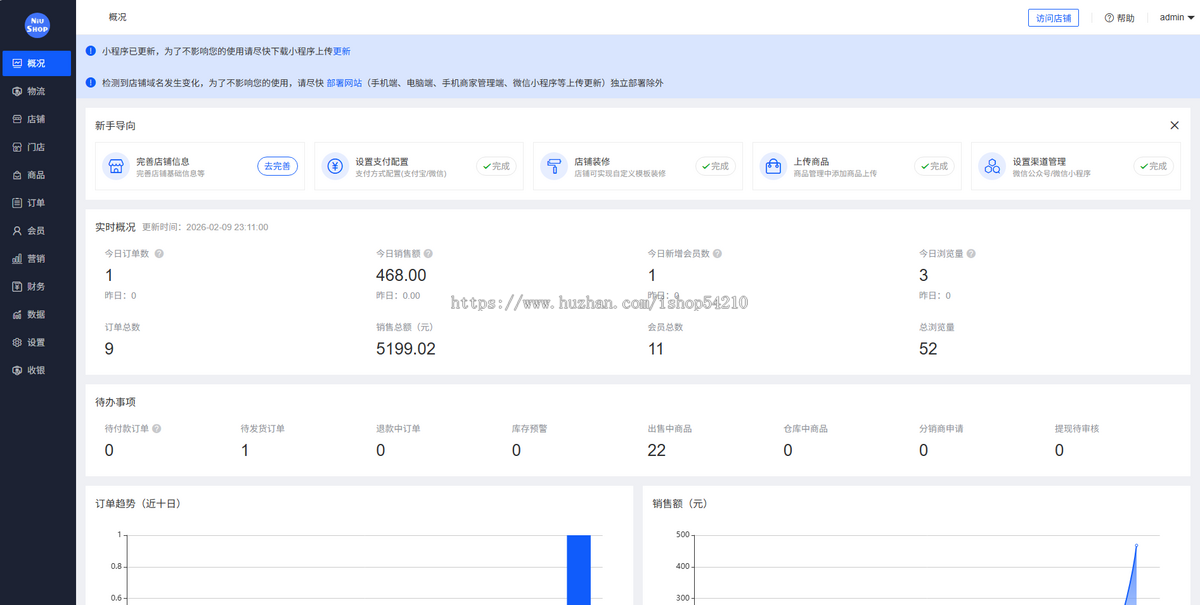Click the NiuShop logo

37,24
